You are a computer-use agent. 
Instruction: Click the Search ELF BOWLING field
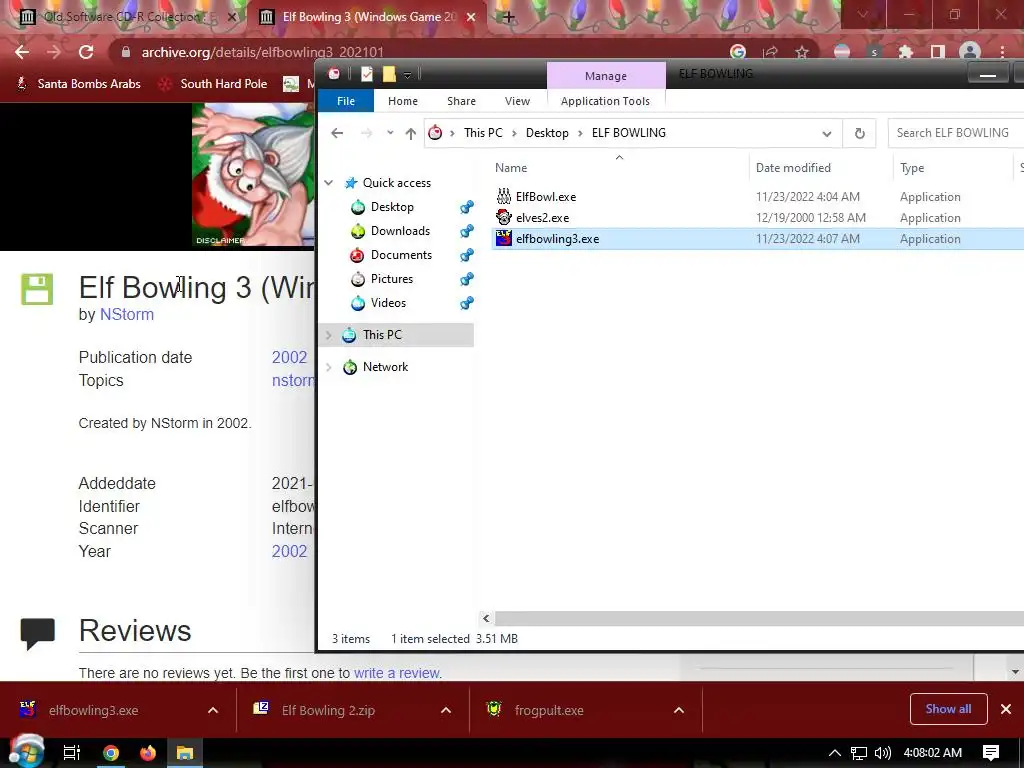955,133
